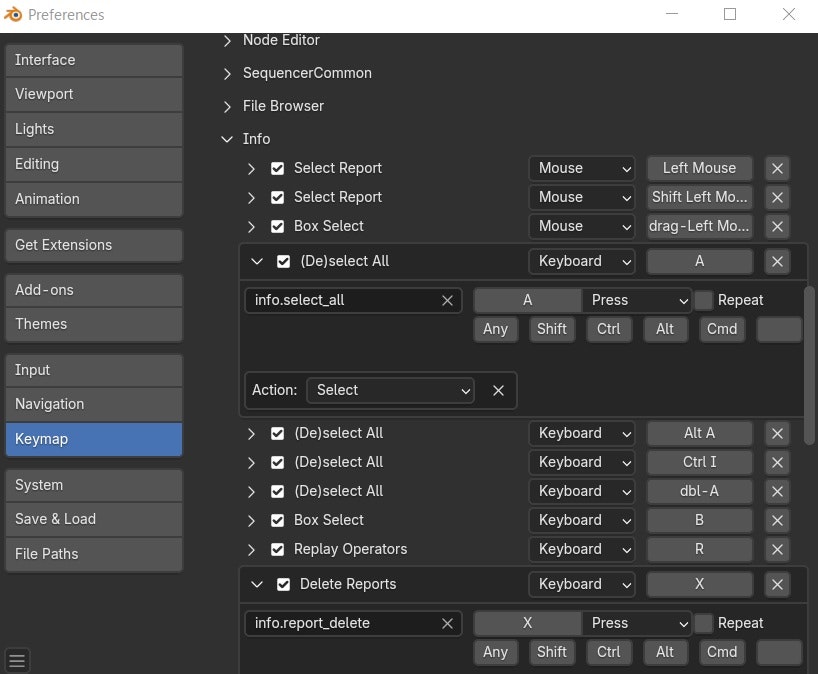Screen dimensions: 818x674
Task: Change the X key binding of Delete Reports
Action: [700, 584]
